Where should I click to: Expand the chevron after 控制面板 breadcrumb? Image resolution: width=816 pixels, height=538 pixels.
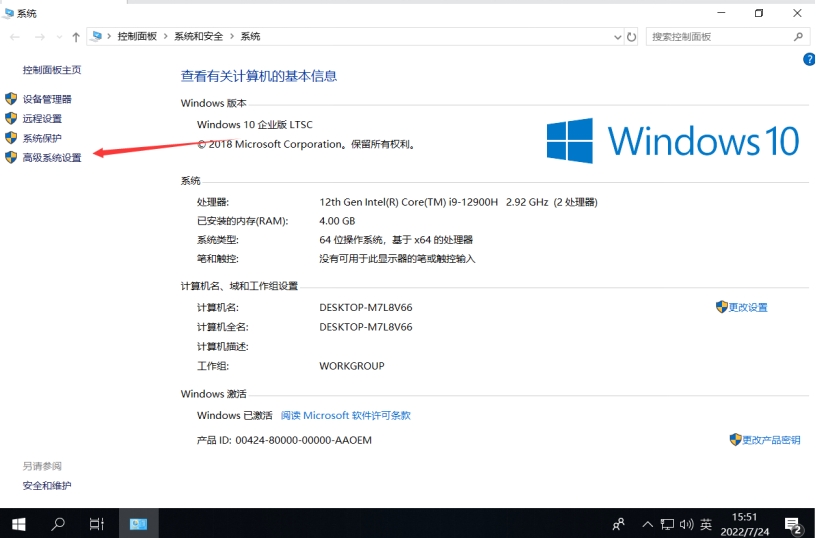coord(166,37)
